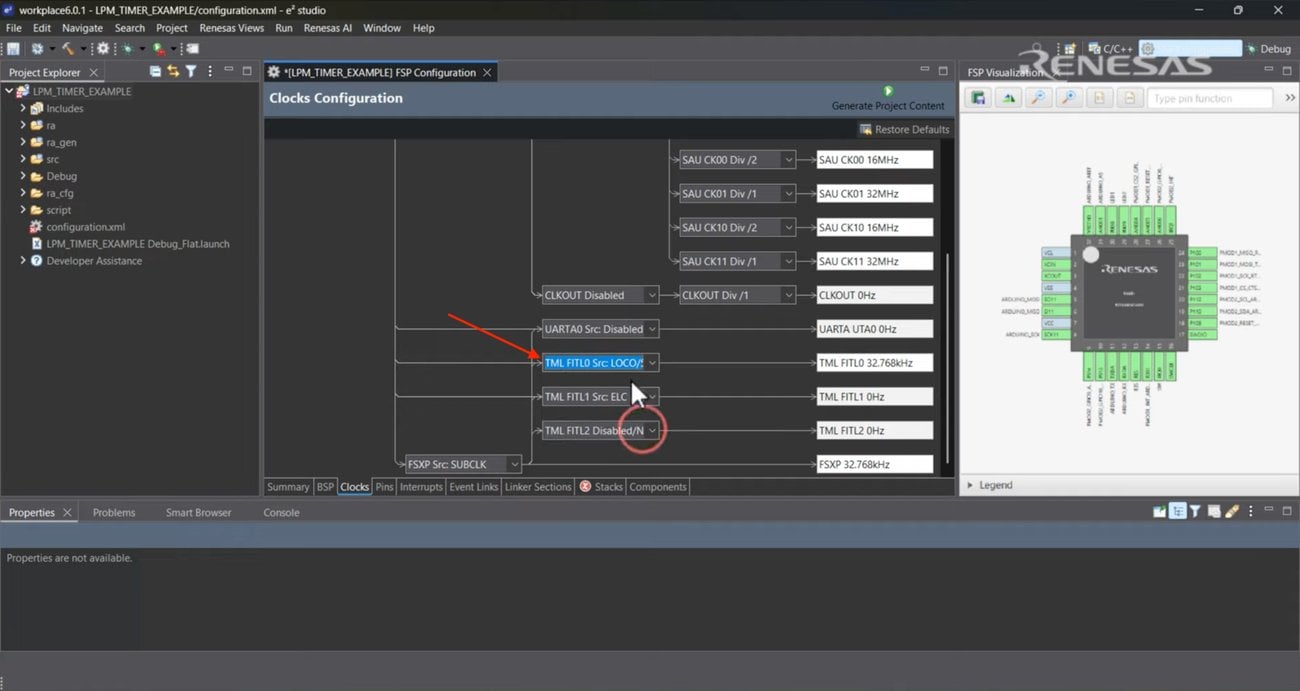This screenshot has height=691, width=1300.
Task: Switch to the Pins tab
Action: pyautogui.click(x=384, y=487)
